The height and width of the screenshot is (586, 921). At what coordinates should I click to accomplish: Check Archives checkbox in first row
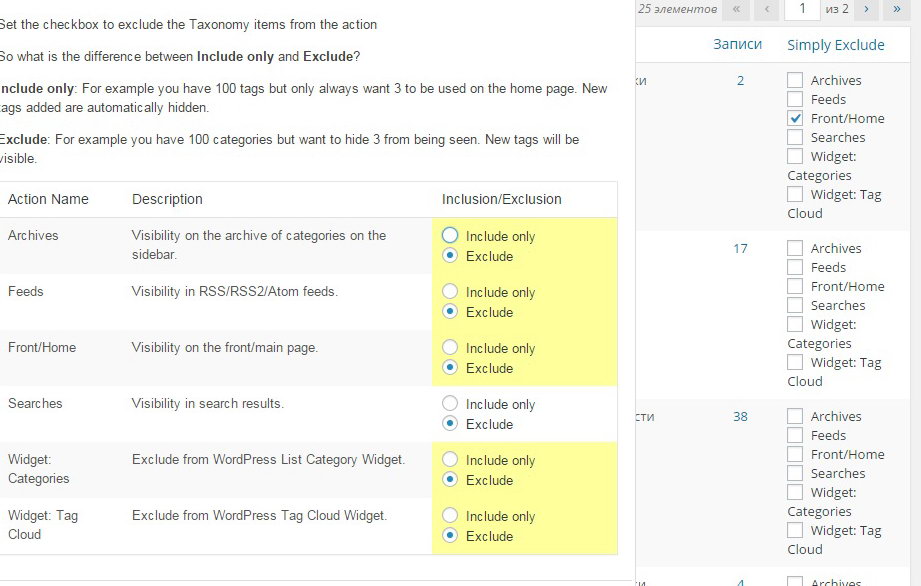tap(795, 80)
